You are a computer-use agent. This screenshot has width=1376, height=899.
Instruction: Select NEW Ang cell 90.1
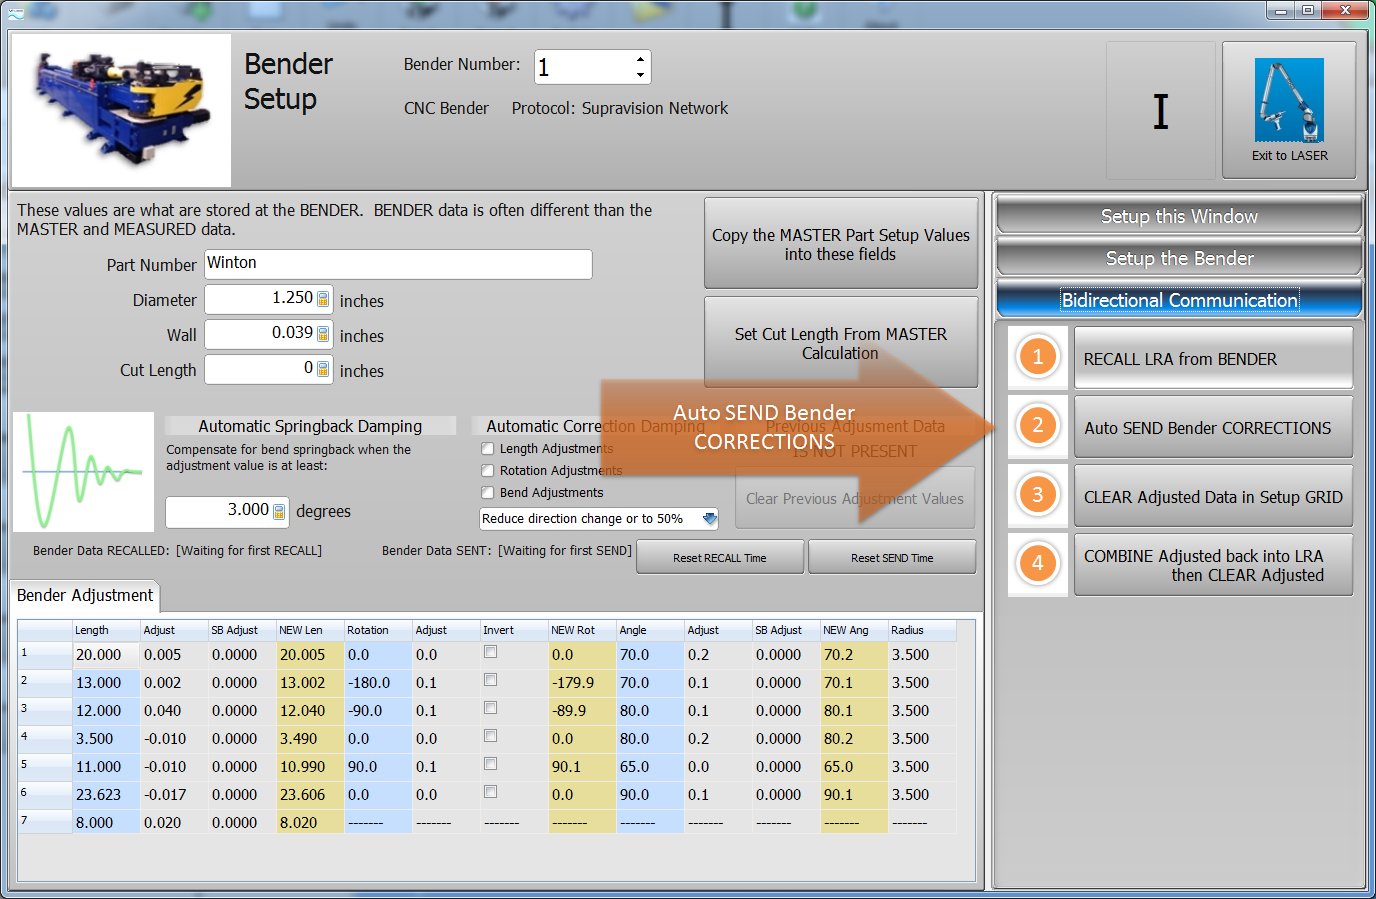[854, 795]
